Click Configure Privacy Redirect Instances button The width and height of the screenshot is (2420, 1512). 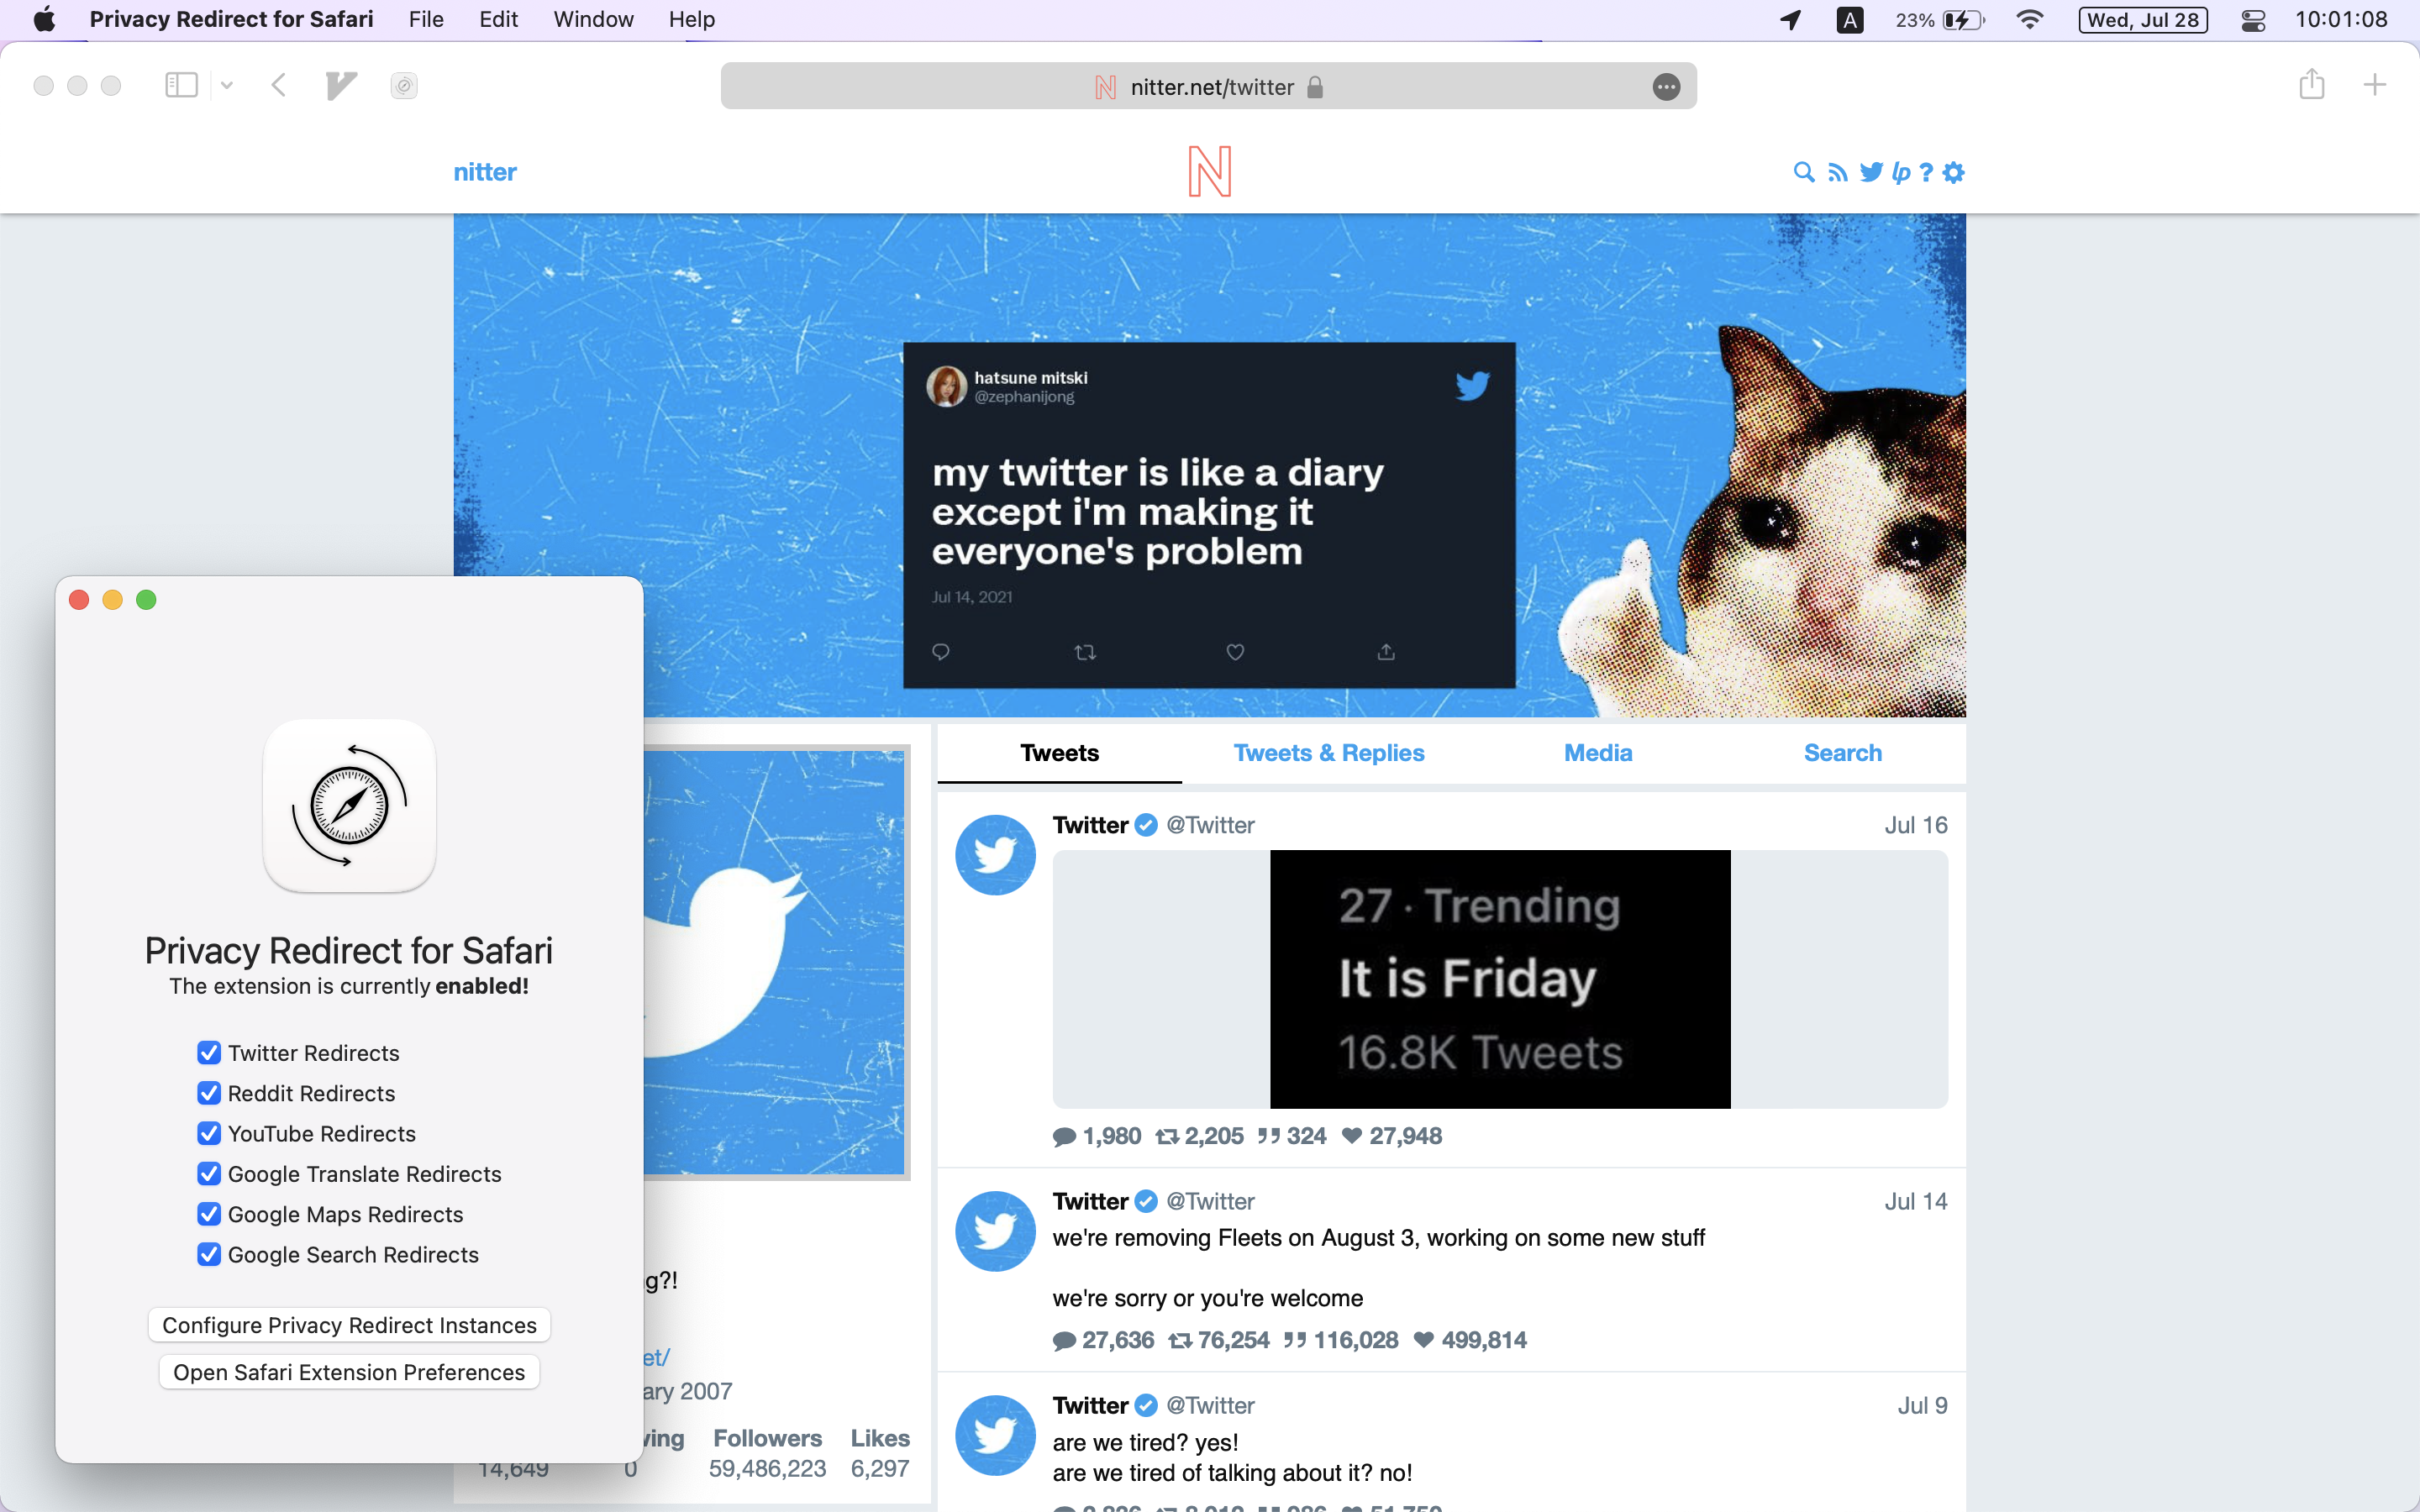click(x=349, y=1324)
